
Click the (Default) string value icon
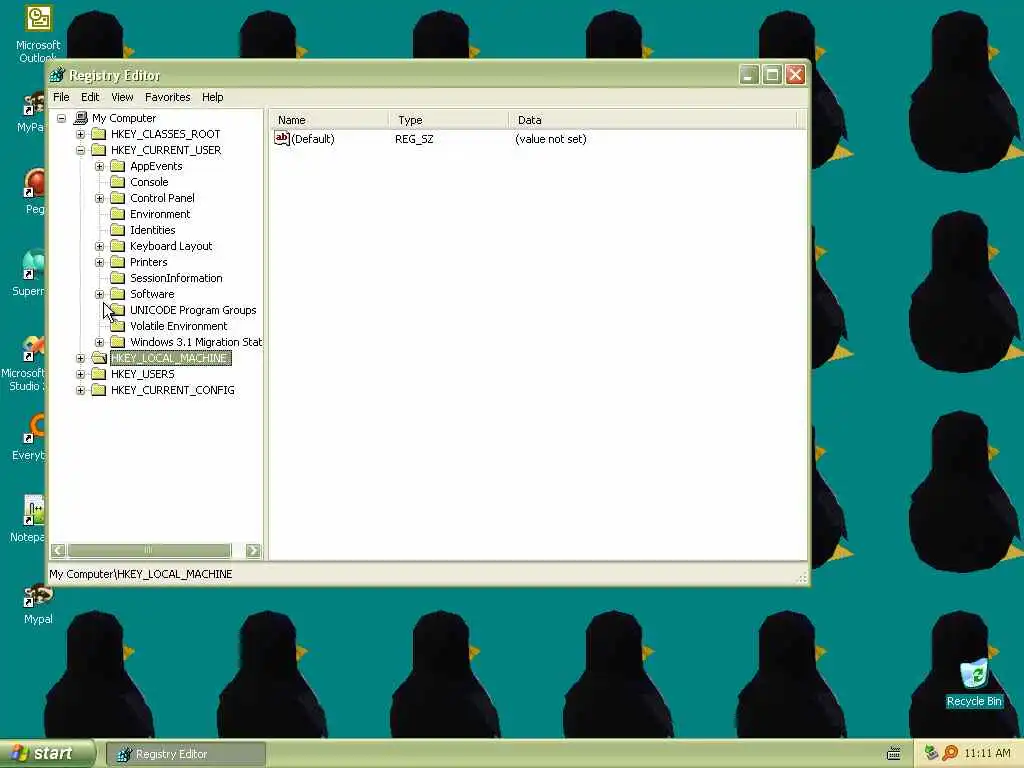point(281,138)
